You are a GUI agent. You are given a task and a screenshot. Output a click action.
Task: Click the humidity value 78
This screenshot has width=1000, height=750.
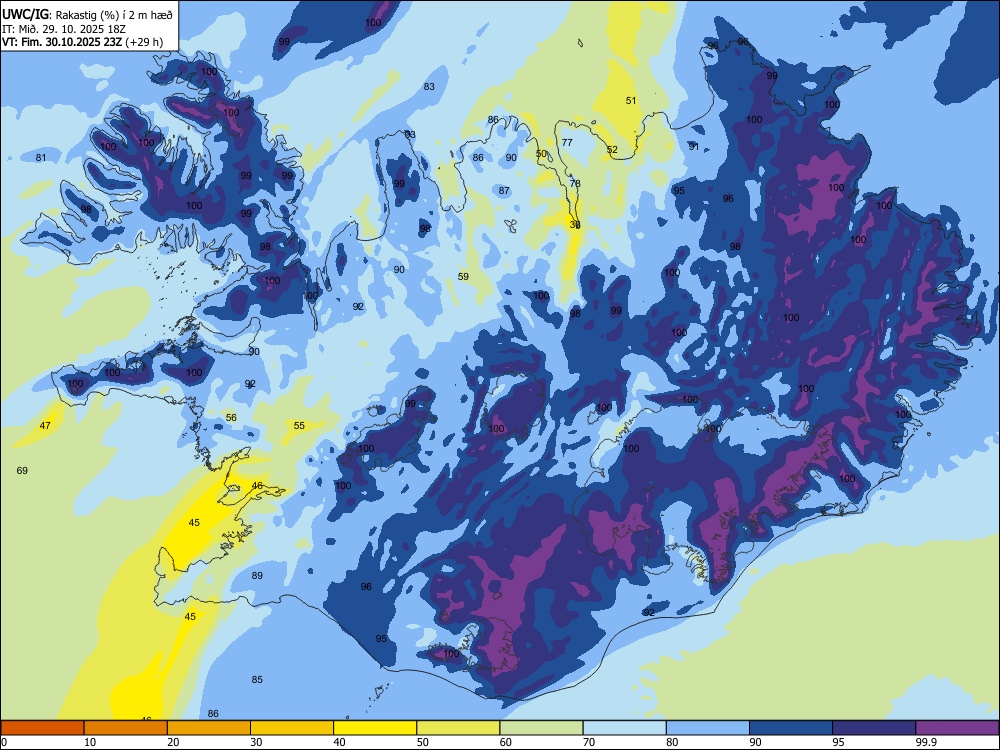(x=575, y=184)
